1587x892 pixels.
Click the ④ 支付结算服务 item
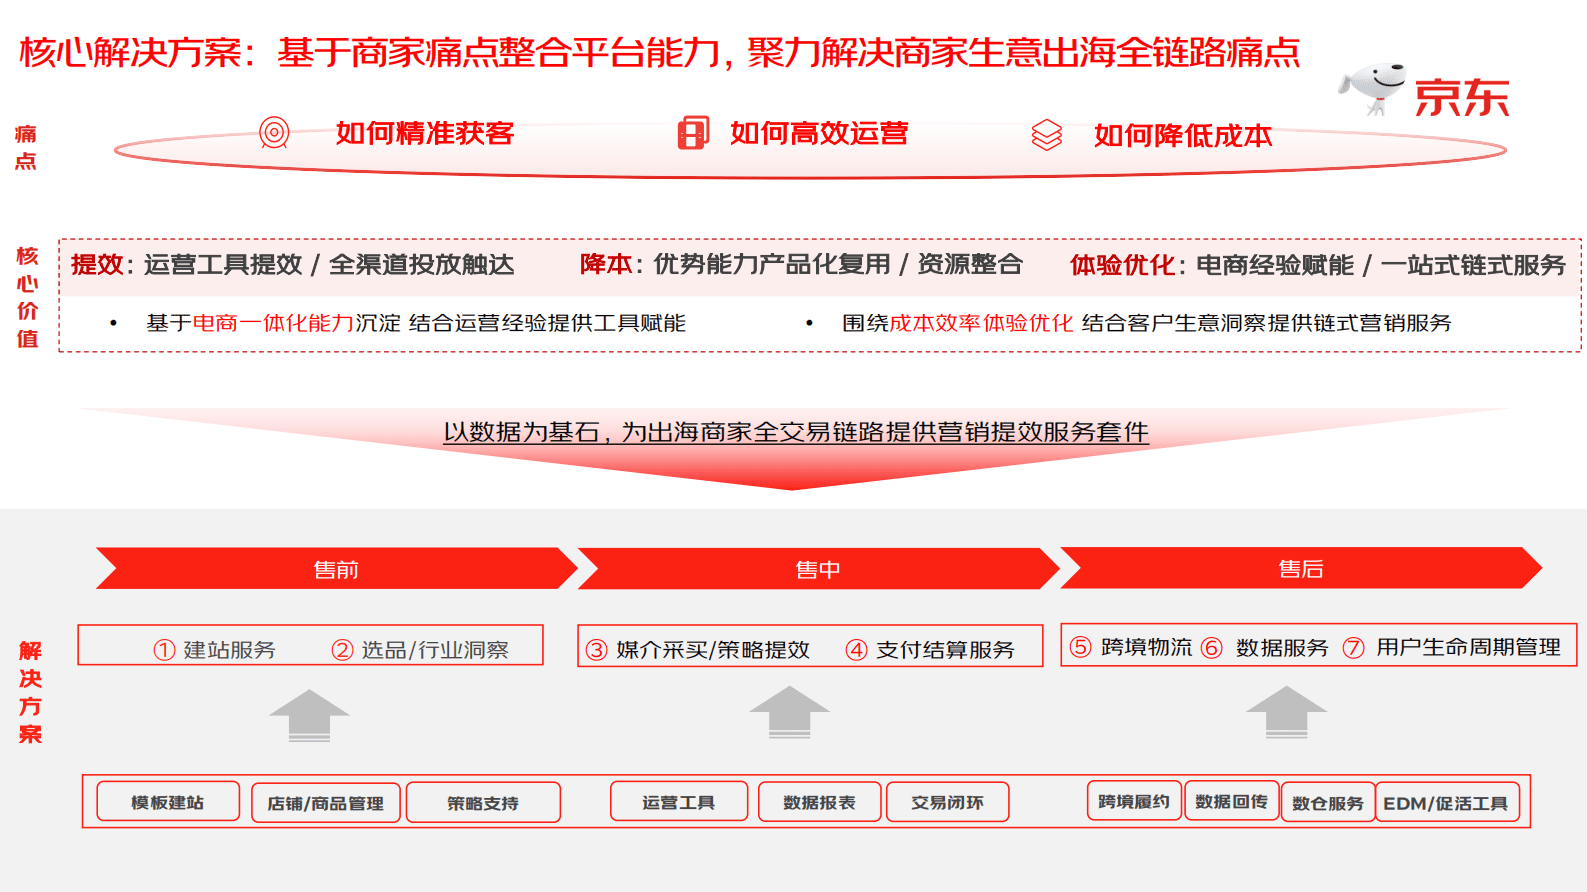(930, 649)
